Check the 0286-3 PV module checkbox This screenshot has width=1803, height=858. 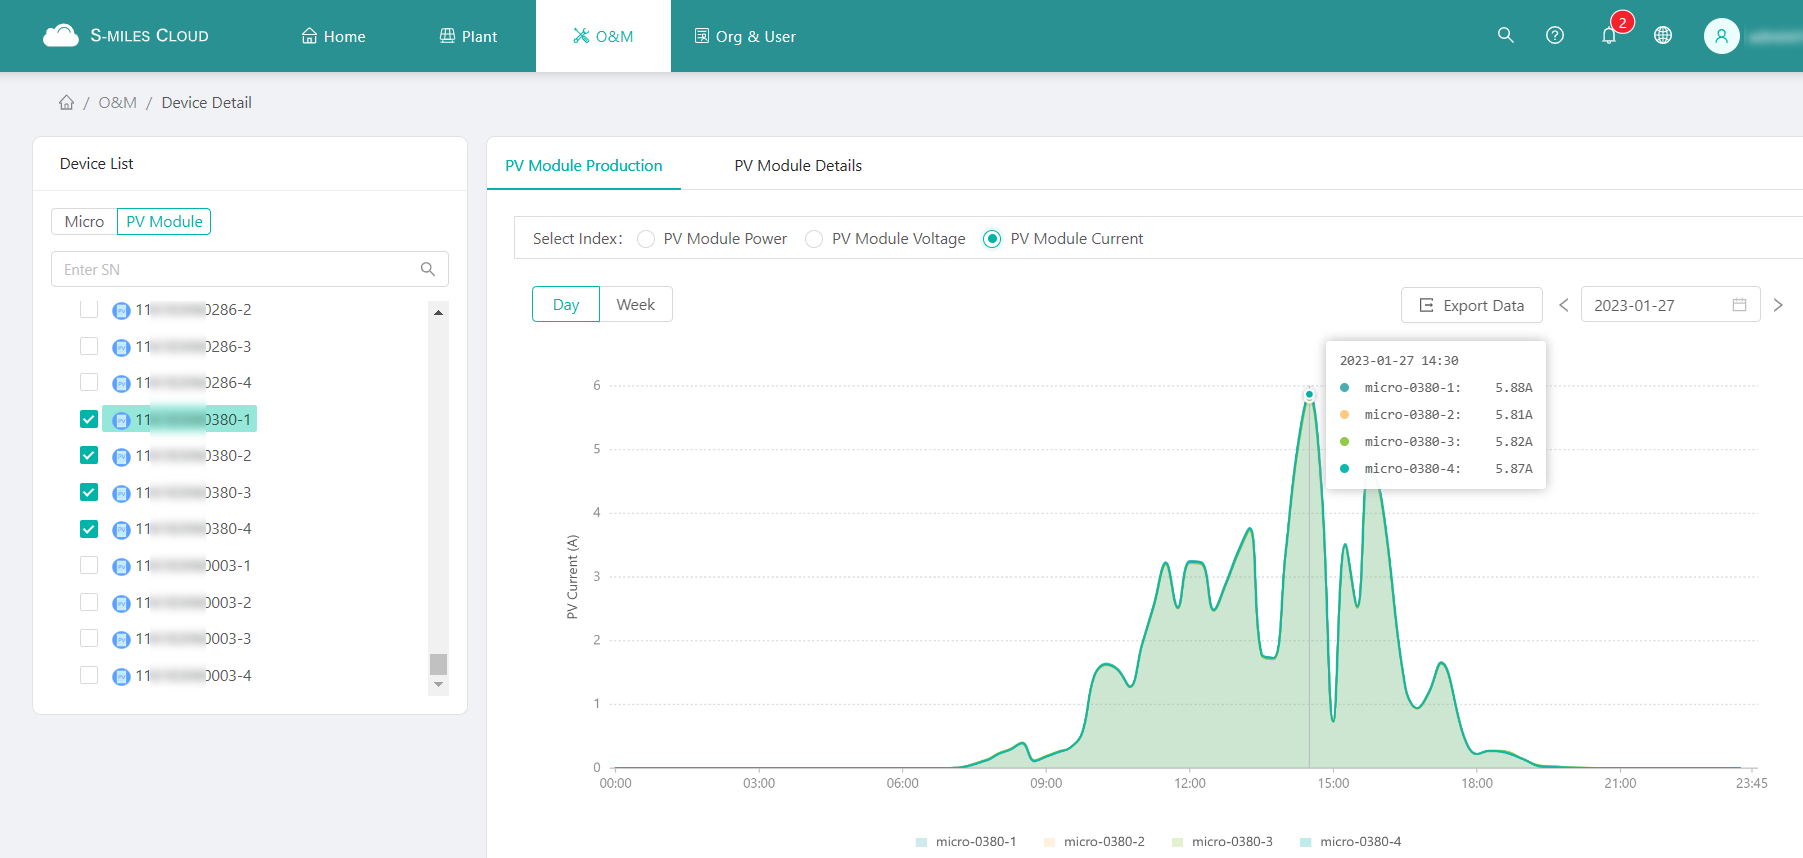coord(89,347)
